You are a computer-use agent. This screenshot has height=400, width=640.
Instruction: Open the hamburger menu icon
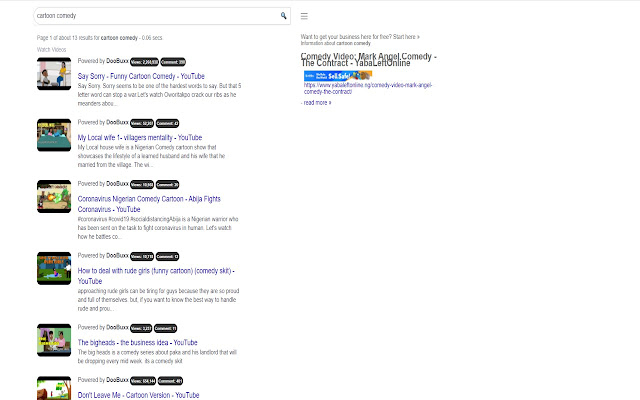pos(304,16)
